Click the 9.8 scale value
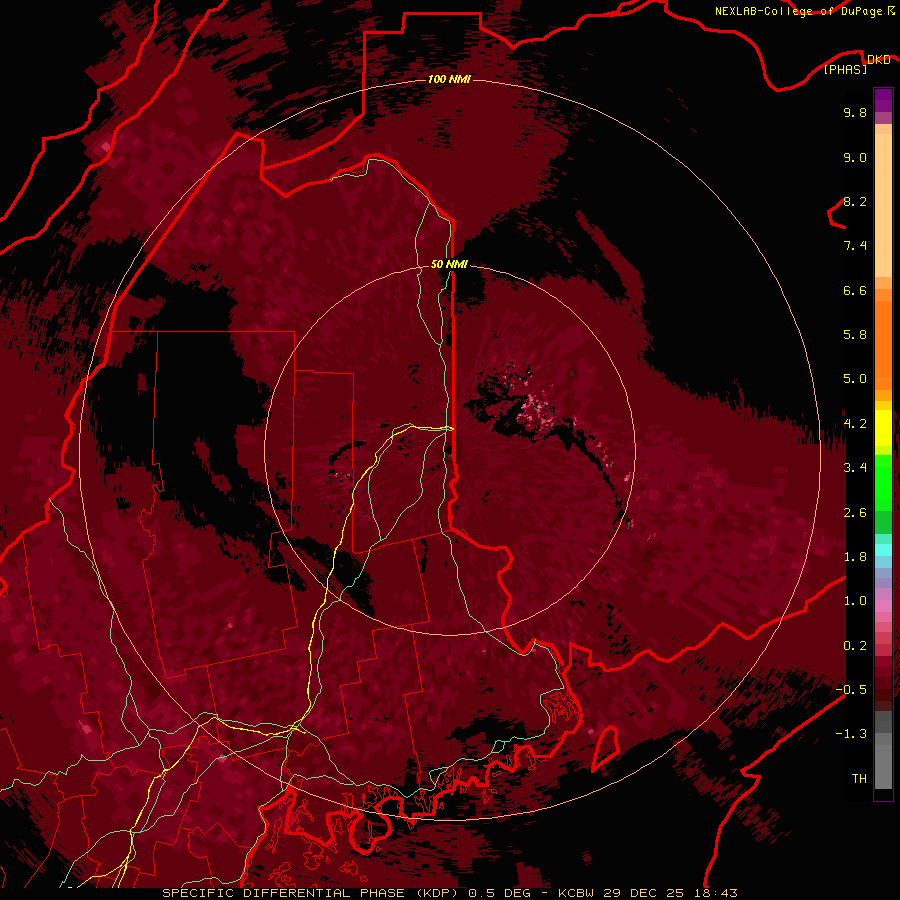The width and height of the screenshot is (900, 900). coord(855,112)
